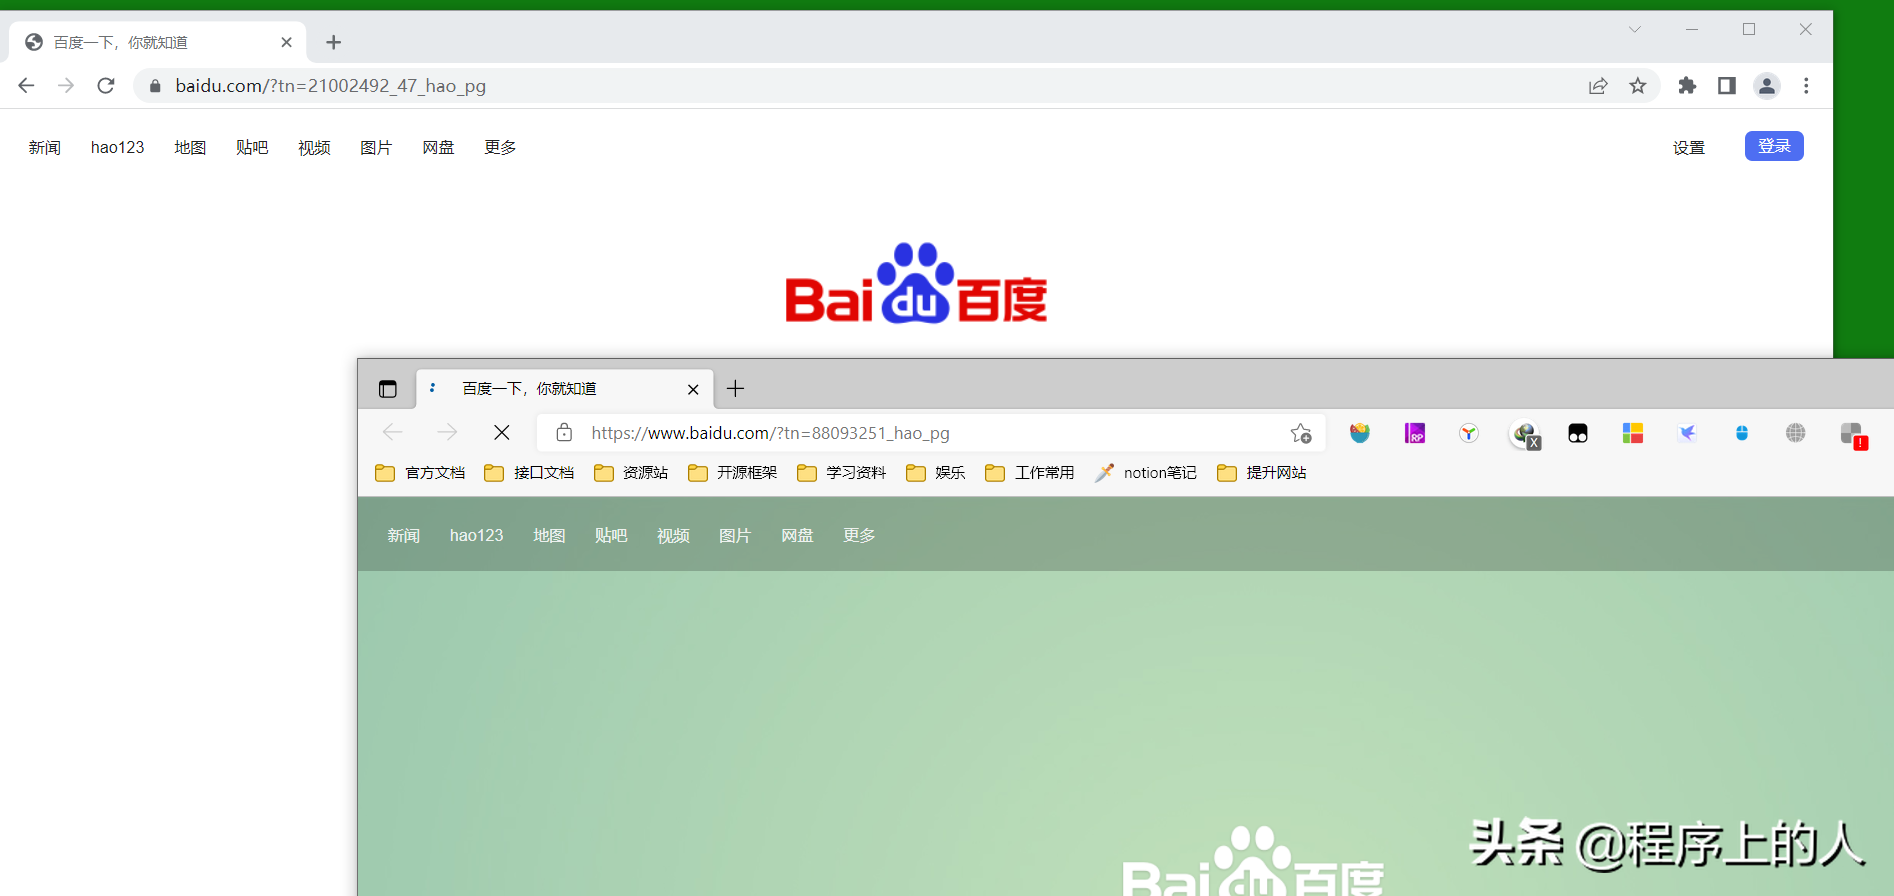Open the 开源框架 favorites folder

[x=733, y=473]
